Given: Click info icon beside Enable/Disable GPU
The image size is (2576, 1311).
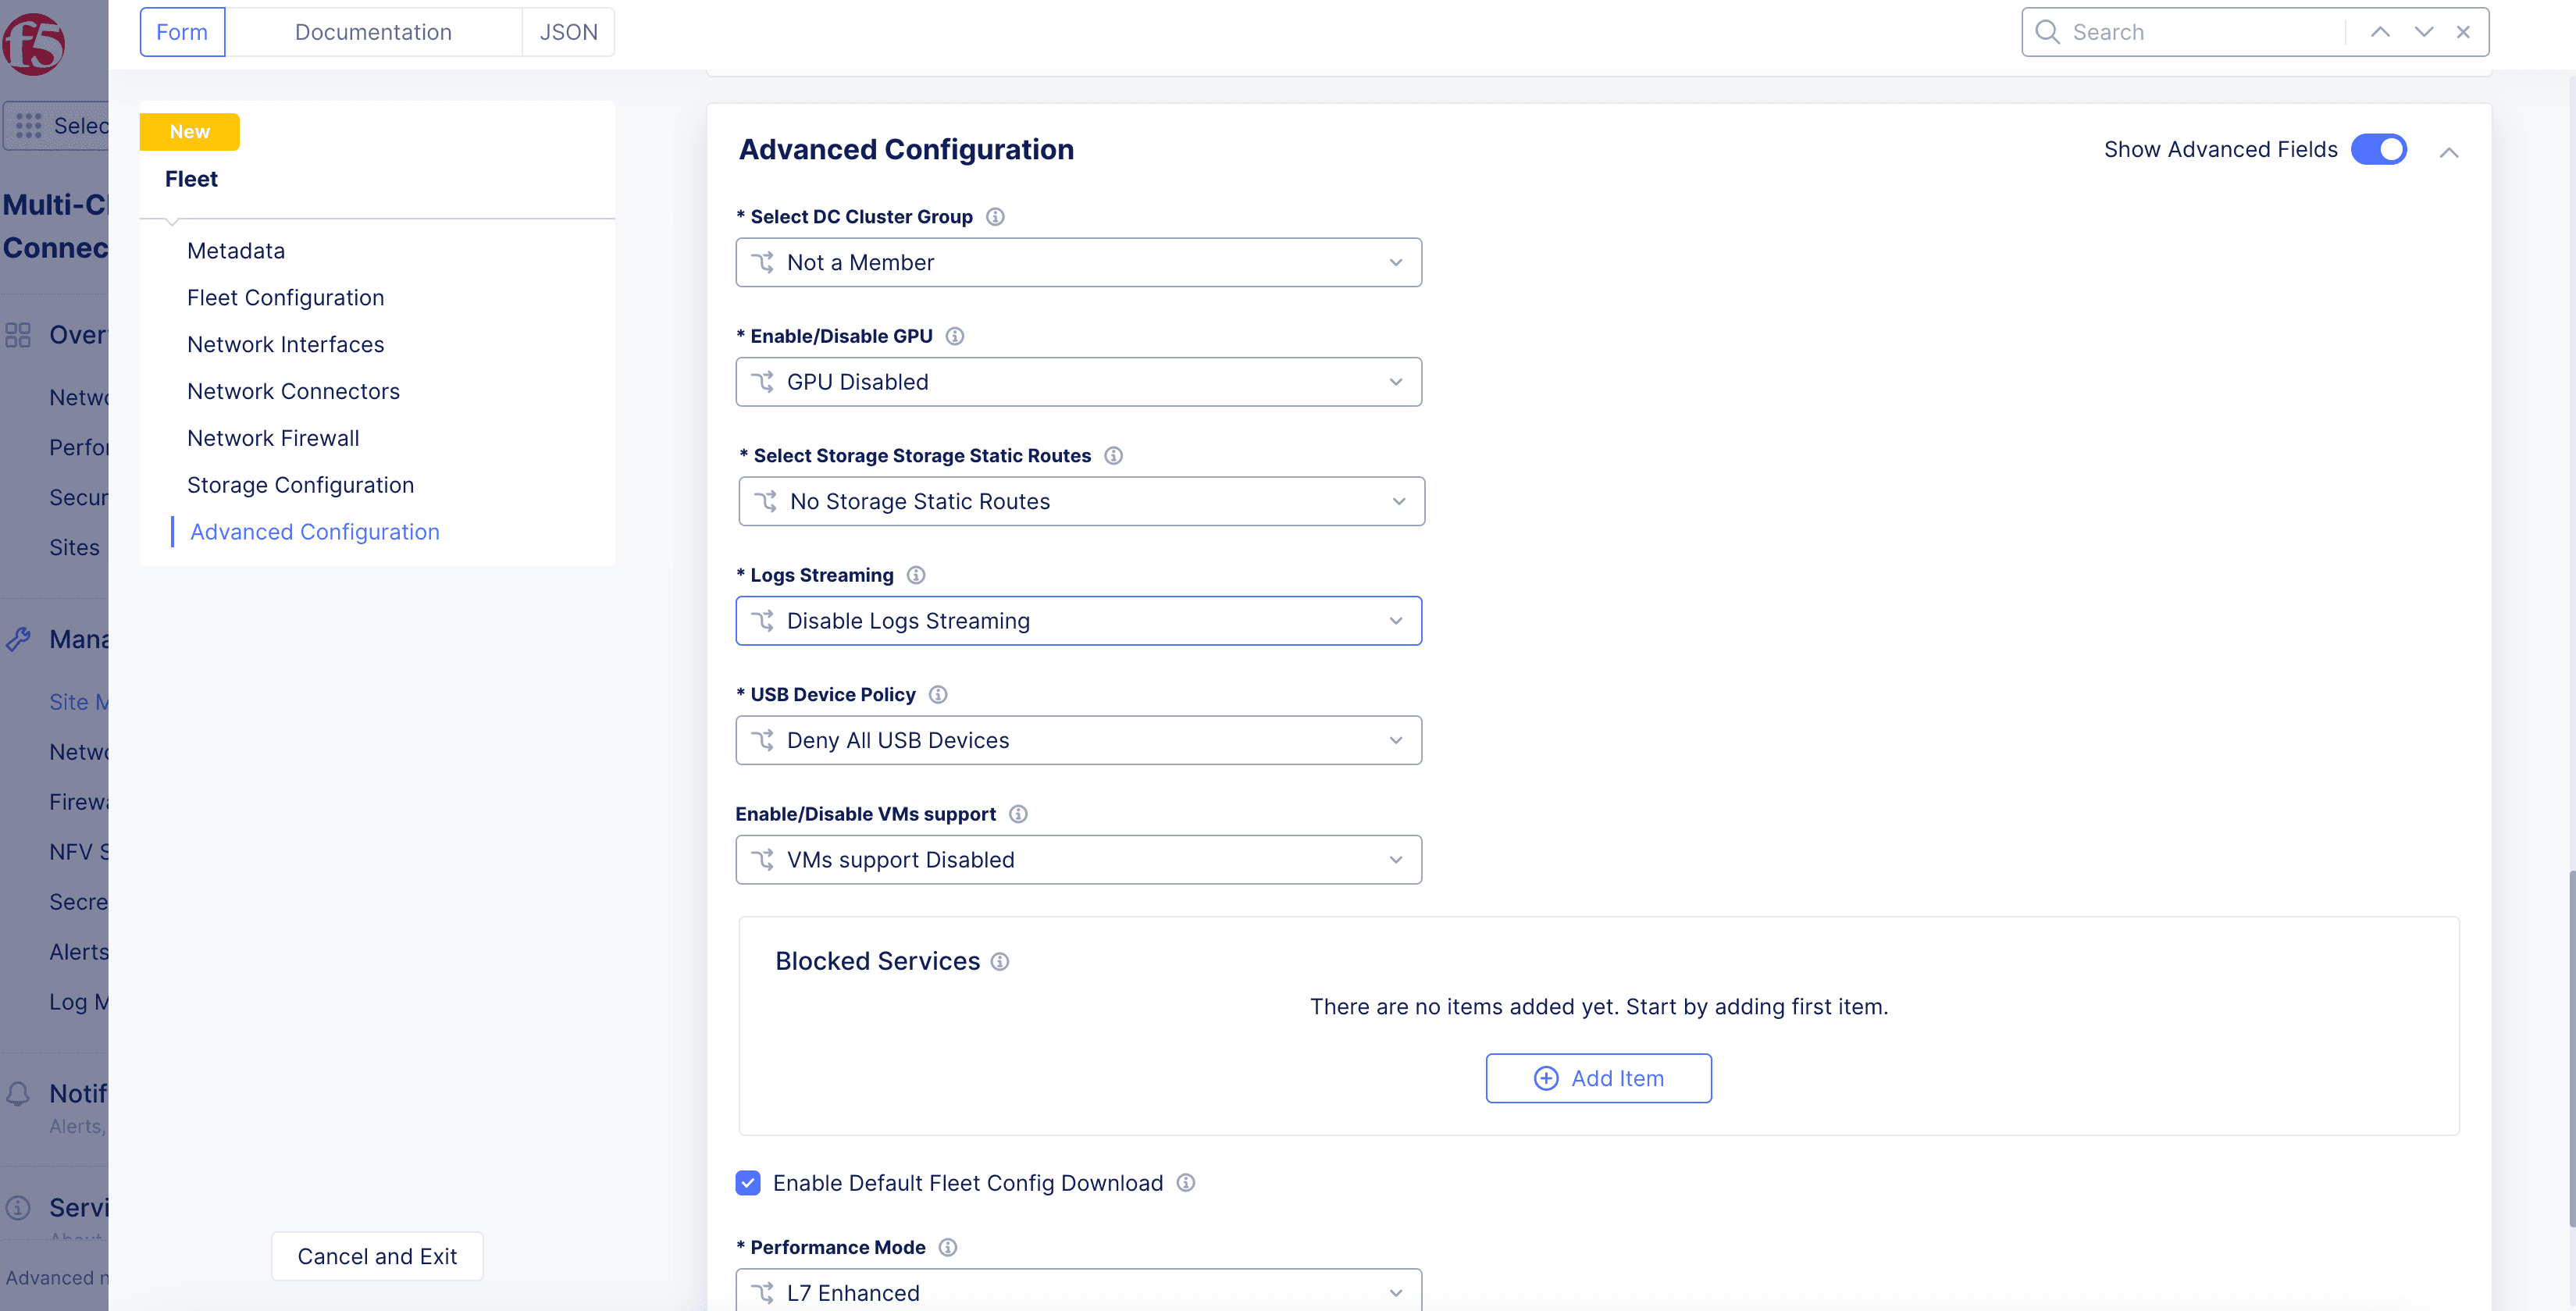Looking at the screenshot, I should [955, 336].
